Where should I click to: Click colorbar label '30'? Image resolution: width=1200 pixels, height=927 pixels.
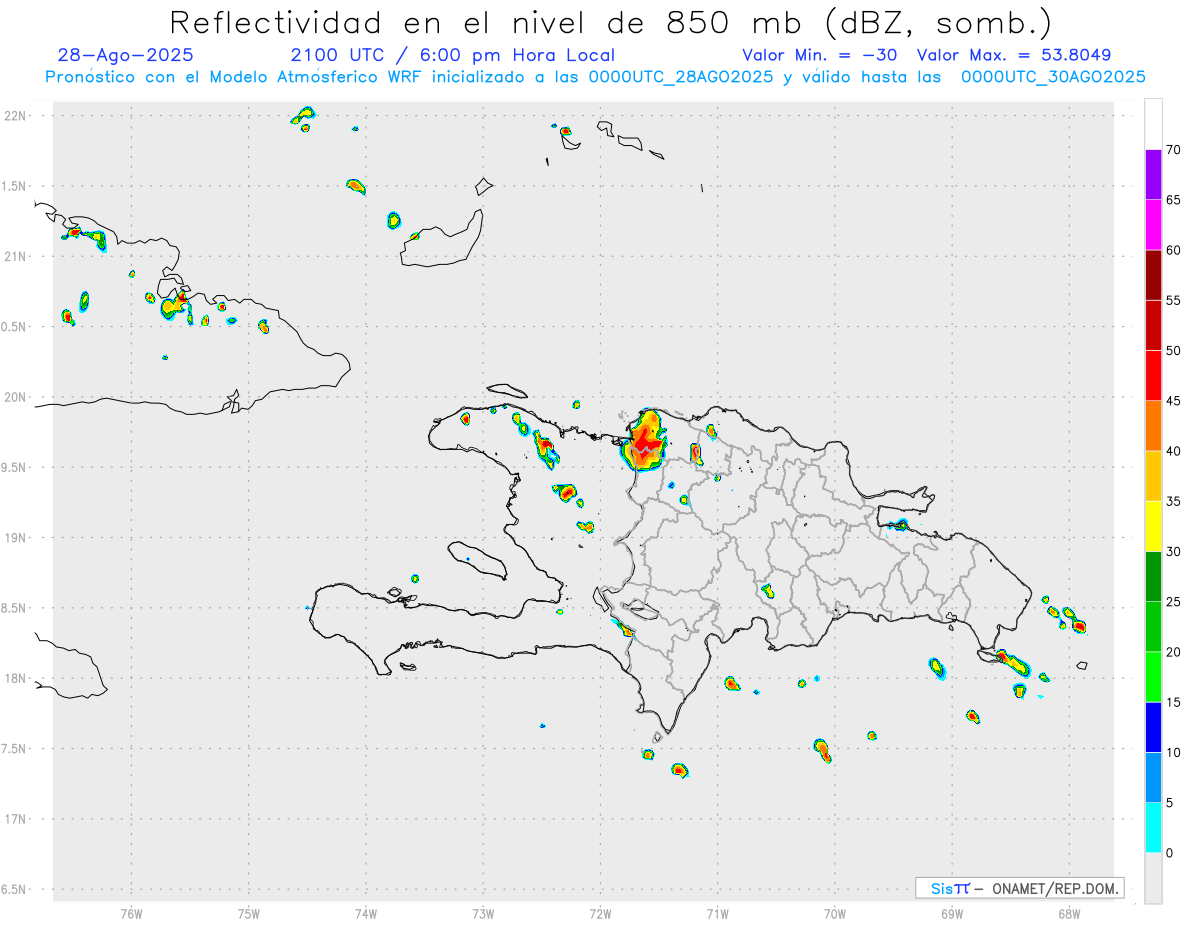coord(1173,552)
